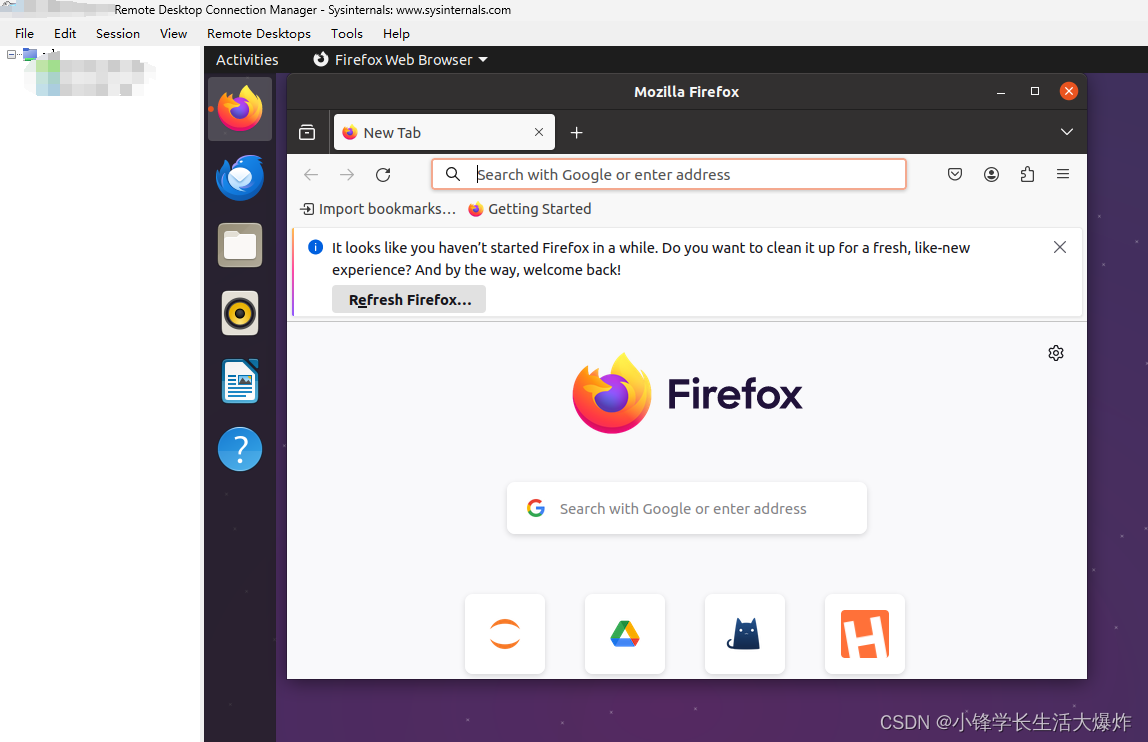The image size is (1148, 742).
Task: Maximize the Mozilla Firefox window
Action: pos(1035,92)
